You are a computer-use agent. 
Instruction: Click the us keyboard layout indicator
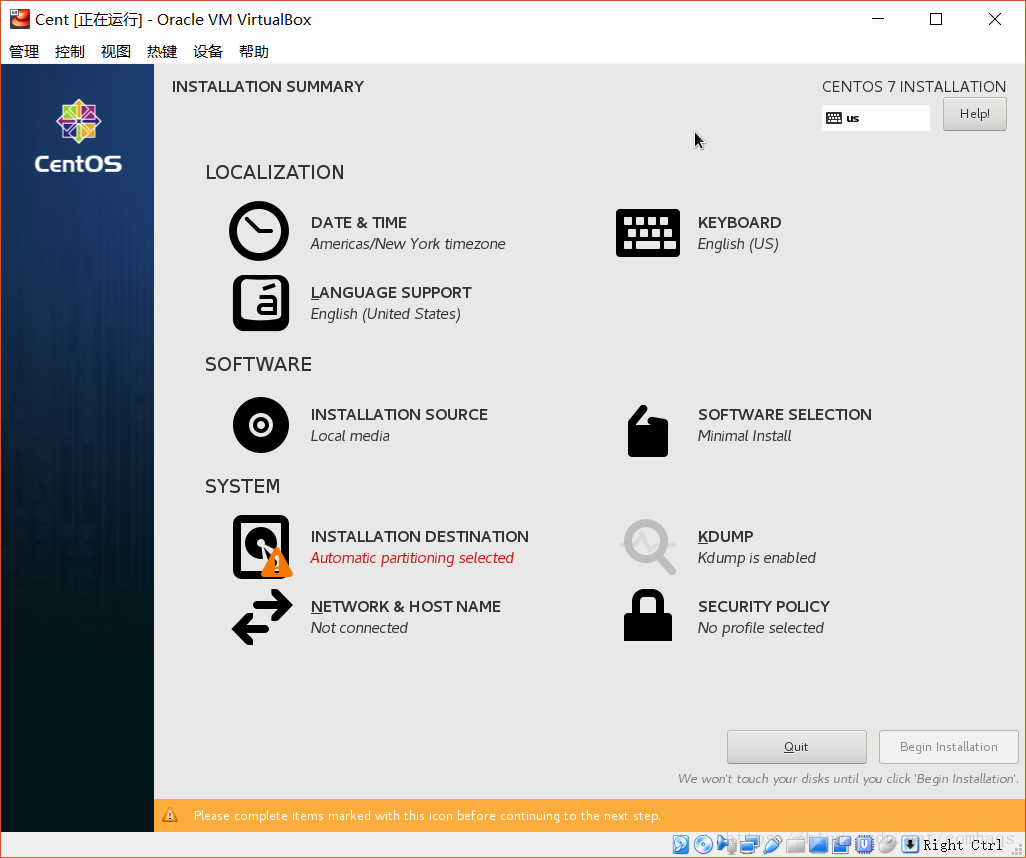(876, 118)
